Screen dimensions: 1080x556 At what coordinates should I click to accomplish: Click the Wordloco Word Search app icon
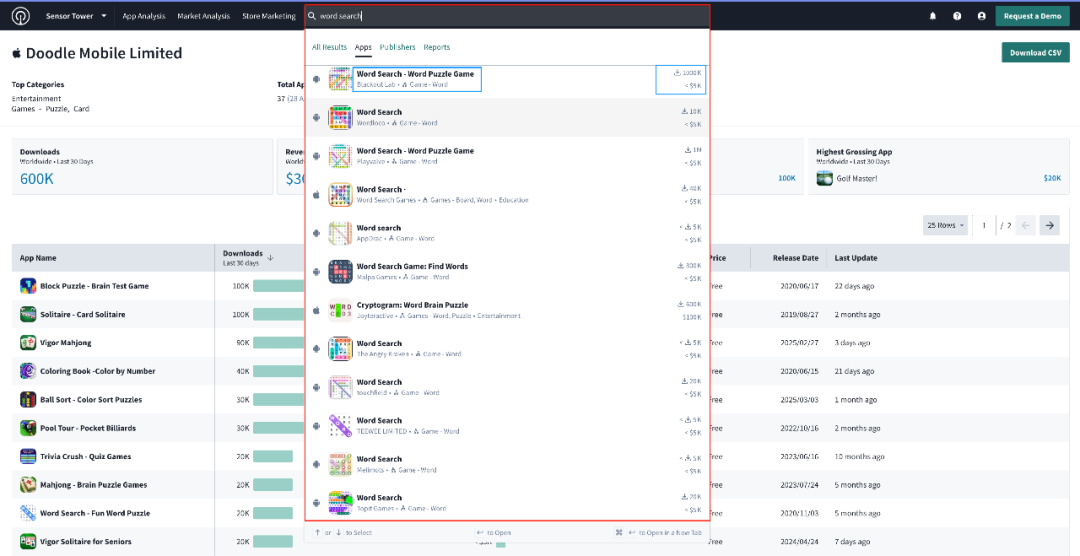pyautogui.click(x=341, y=117)
